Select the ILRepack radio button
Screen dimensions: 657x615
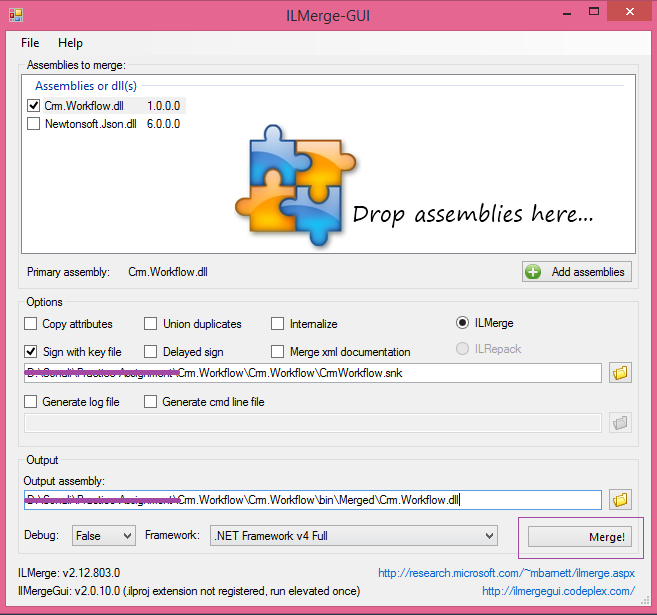(462, 349)
